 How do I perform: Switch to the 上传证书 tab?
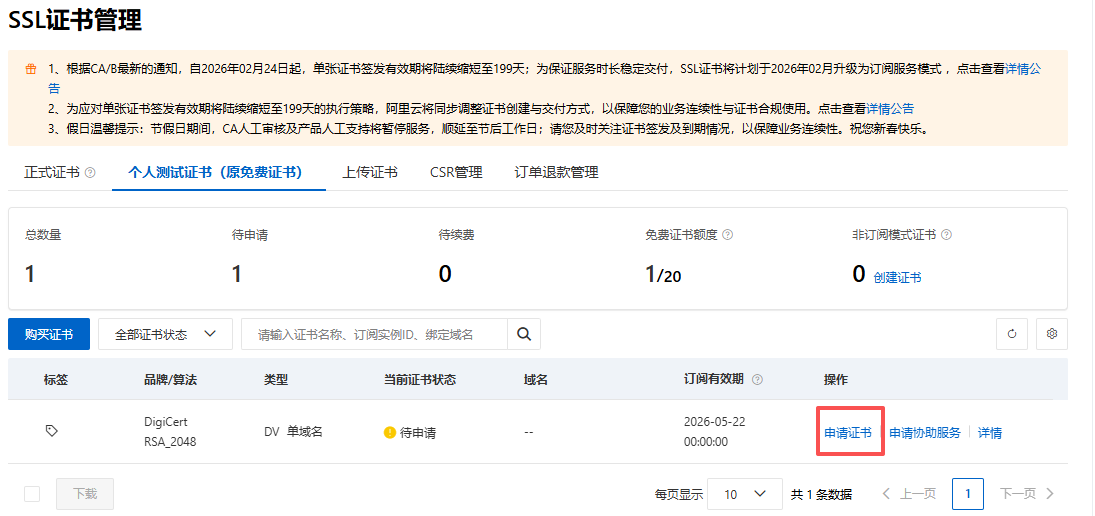pyautogui.click(x=370, y=172)
